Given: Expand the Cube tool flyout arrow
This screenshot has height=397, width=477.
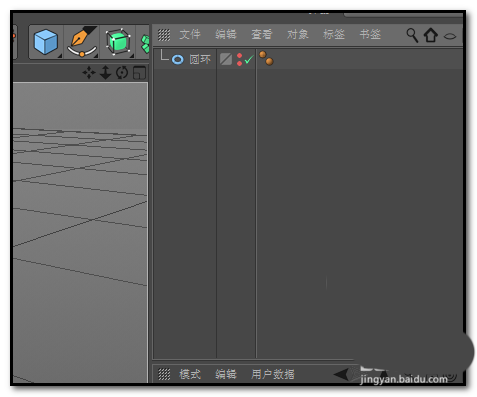Looking at the screenshot, I should click(60, 56).
